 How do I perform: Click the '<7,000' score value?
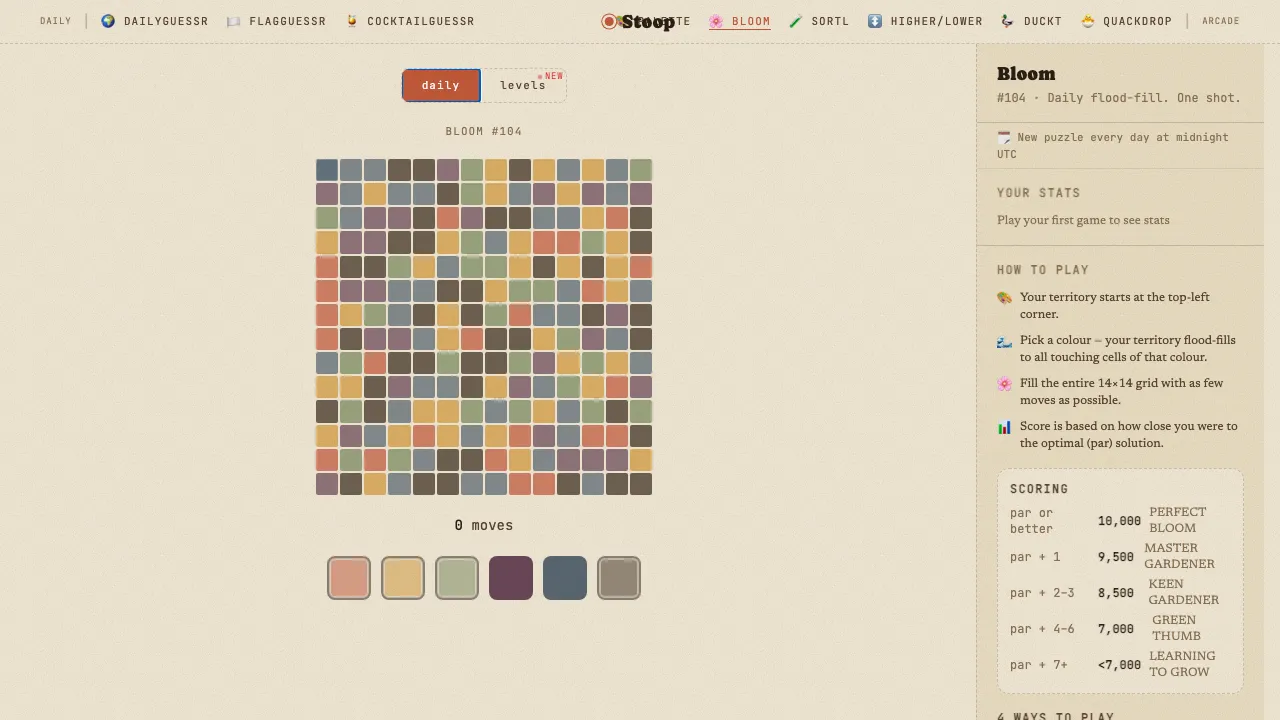[1116, 665]
